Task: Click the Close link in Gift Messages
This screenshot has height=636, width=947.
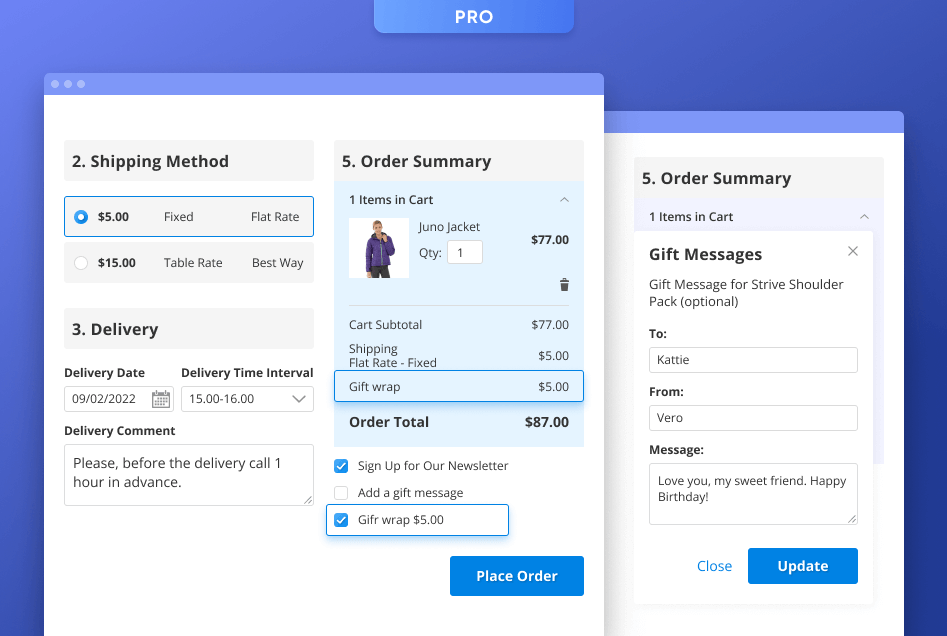Action: [714, 565]
